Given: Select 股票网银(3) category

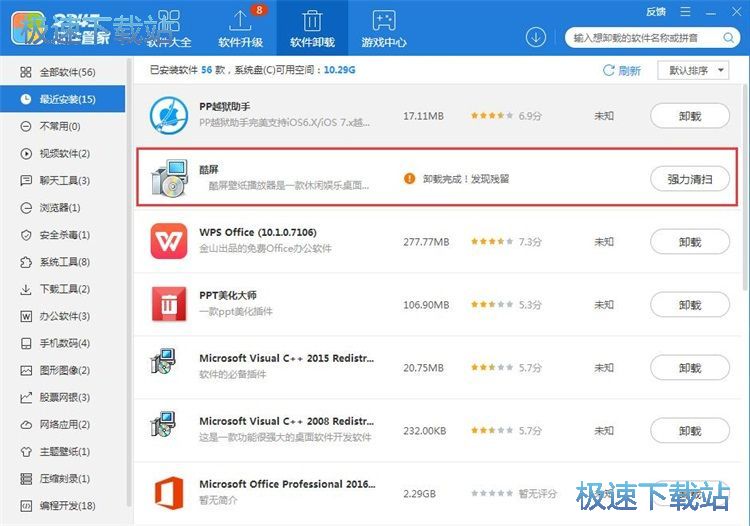Looking at the screenshot, I should 63,397.
